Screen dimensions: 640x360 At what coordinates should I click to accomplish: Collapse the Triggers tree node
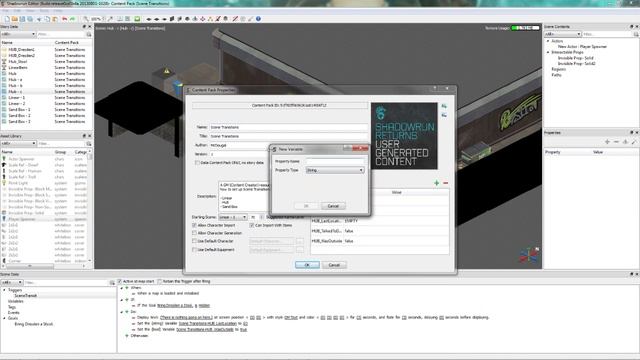click(4, 290)
